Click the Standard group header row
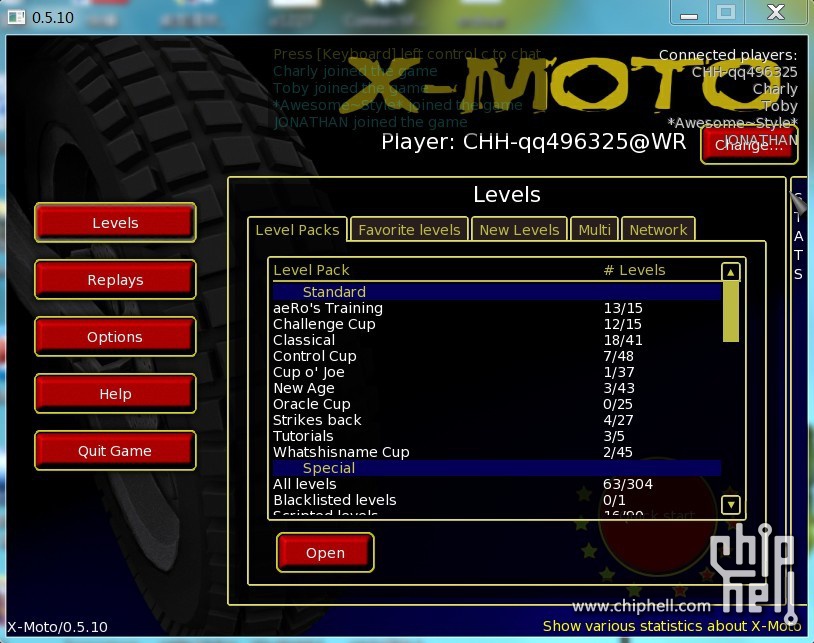814x643 pixels. click(x=497, y=292)
